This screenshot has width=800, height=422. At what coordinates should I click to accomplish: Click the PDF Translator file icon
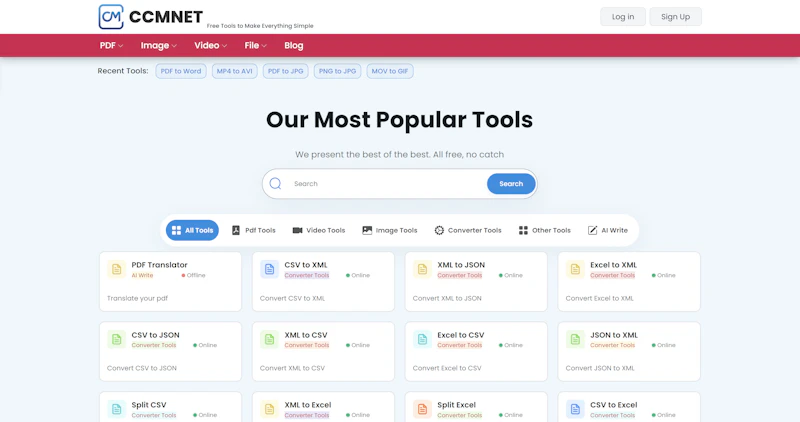tap(116, 269)
